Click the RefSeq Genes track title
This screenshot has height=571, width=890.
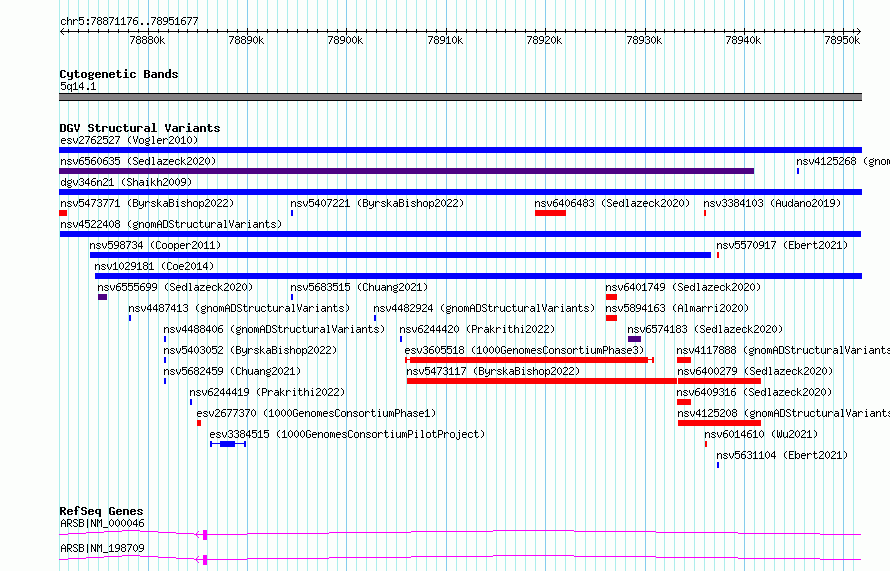(x=101, y=511)
